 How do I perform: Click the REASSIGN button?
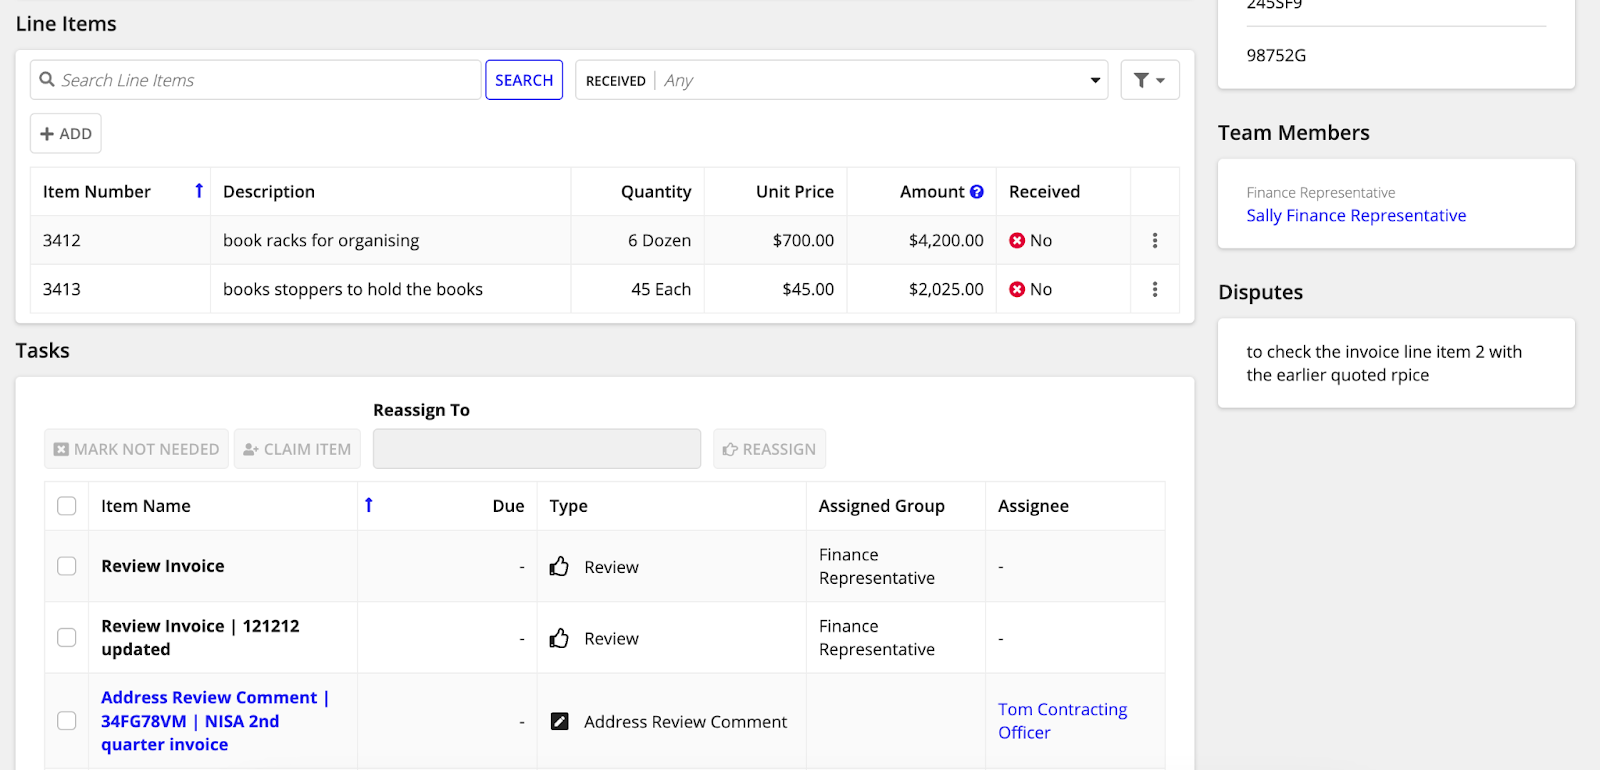769,449
